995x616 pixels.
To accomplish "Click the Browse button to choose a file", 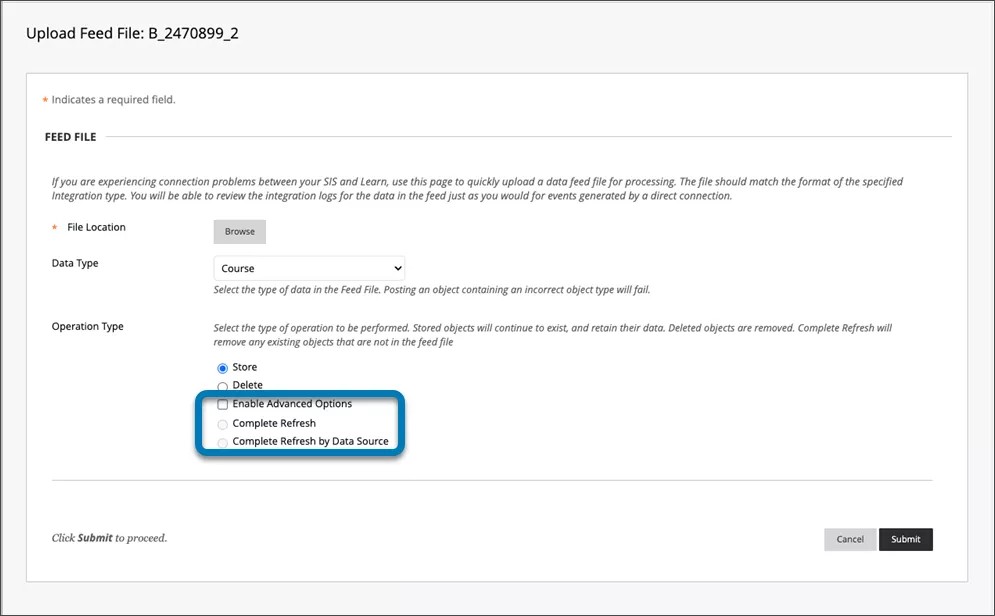I will coord(239,231).
